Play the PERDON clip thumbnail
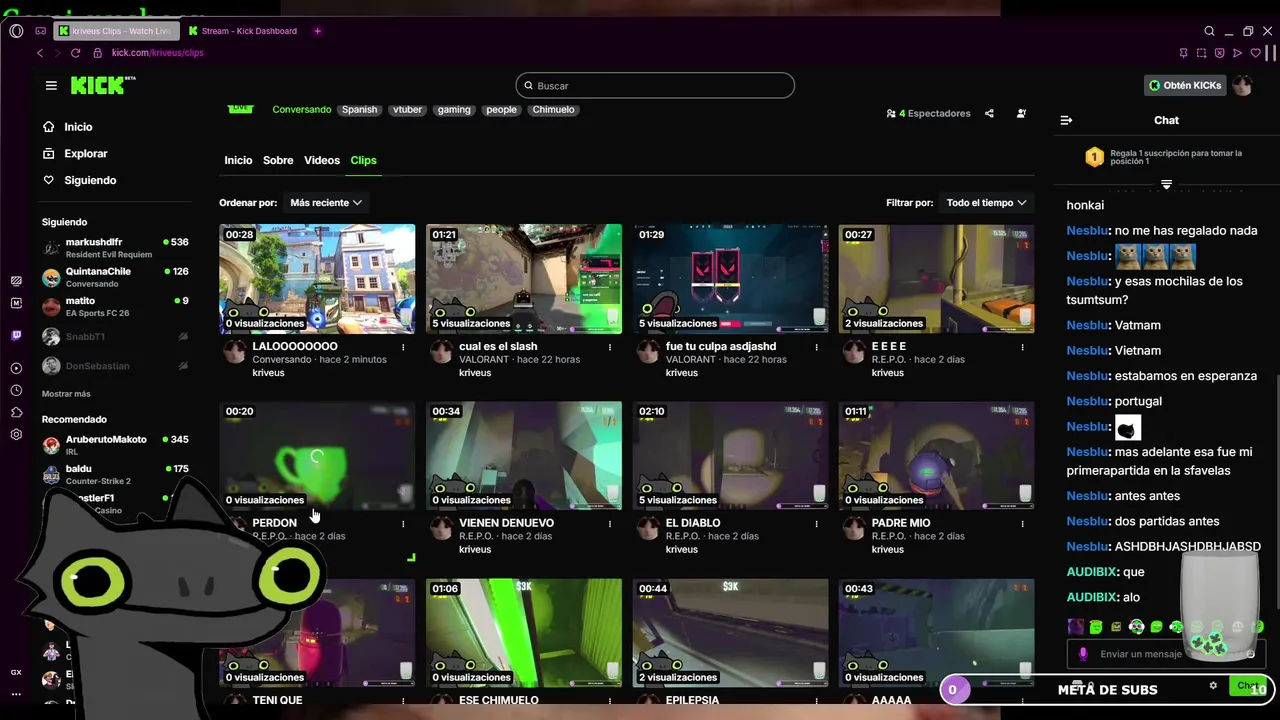The width and height of the screenshot is (1280, 720). [317, 456]
